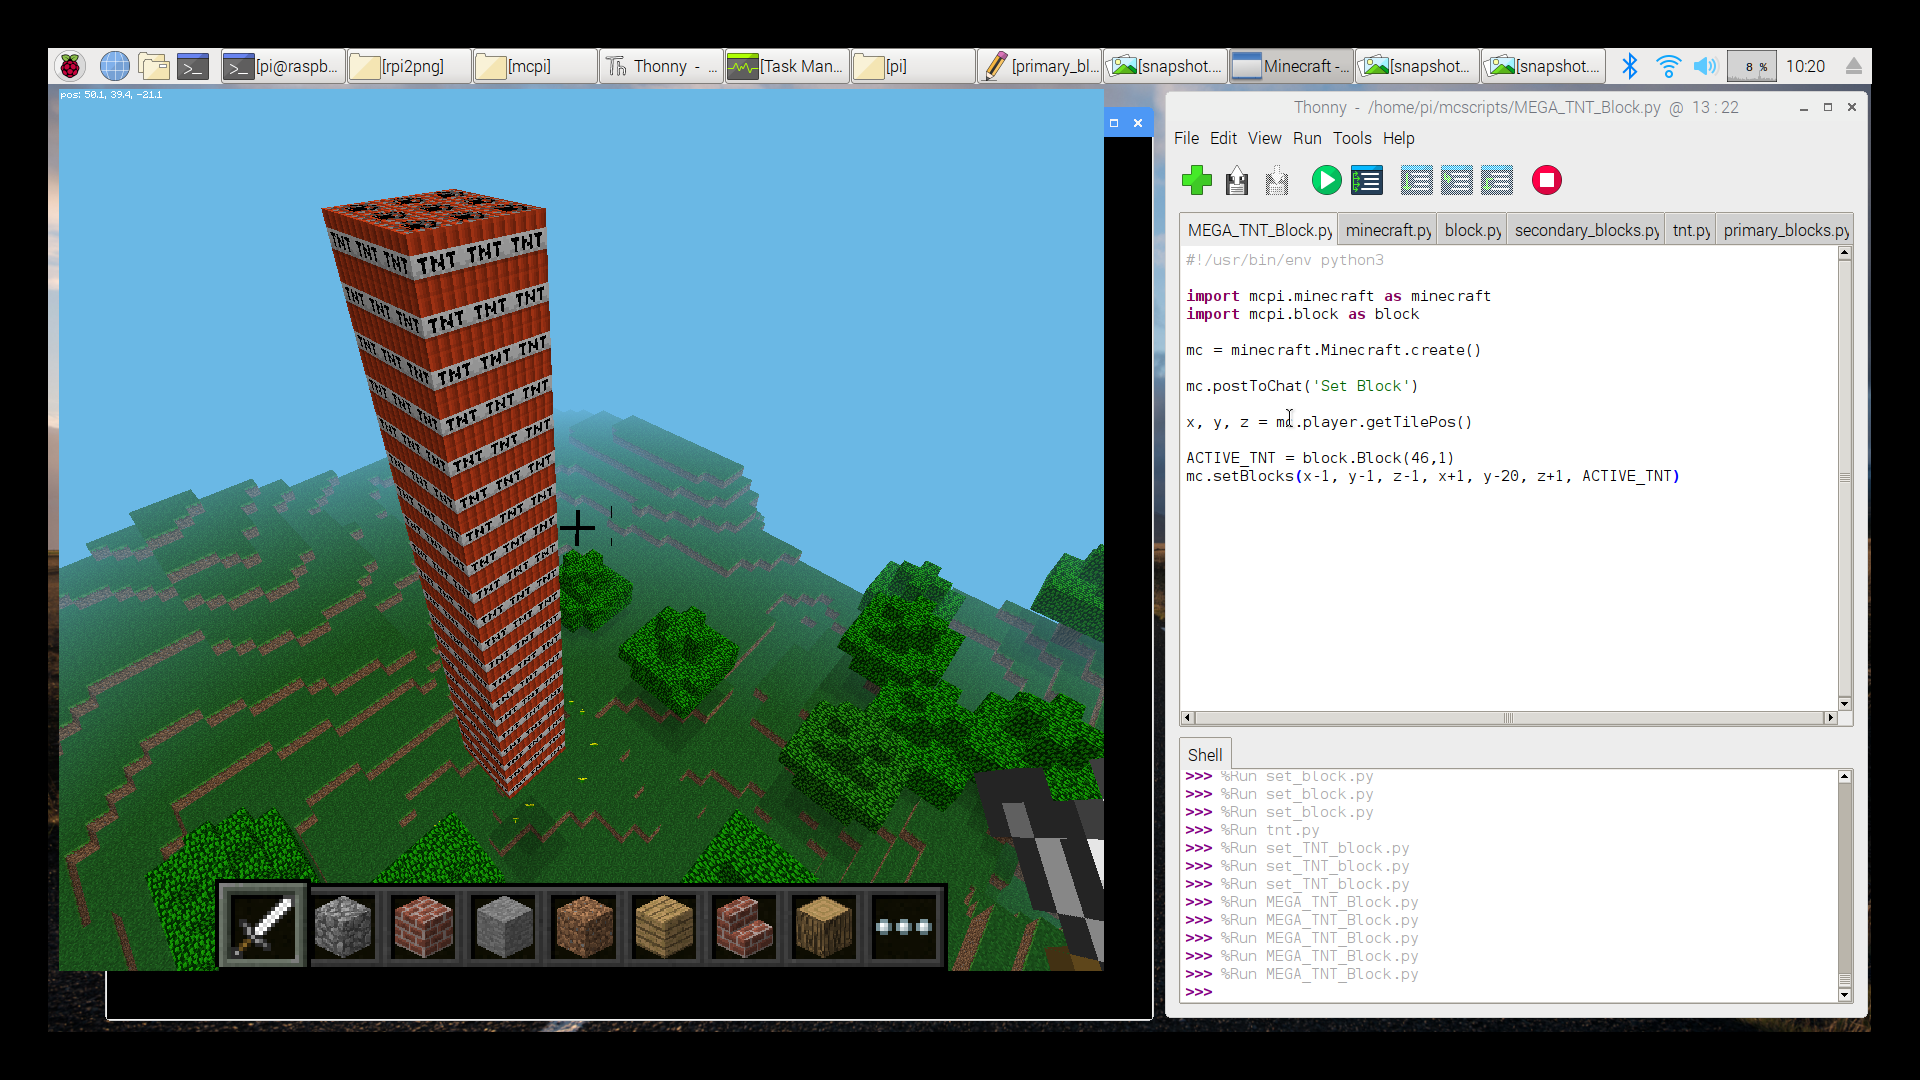This screenshot has height=1080, width=1920.
Task: Select the brick stairs hotbar slot
Action: pos(744,926)
